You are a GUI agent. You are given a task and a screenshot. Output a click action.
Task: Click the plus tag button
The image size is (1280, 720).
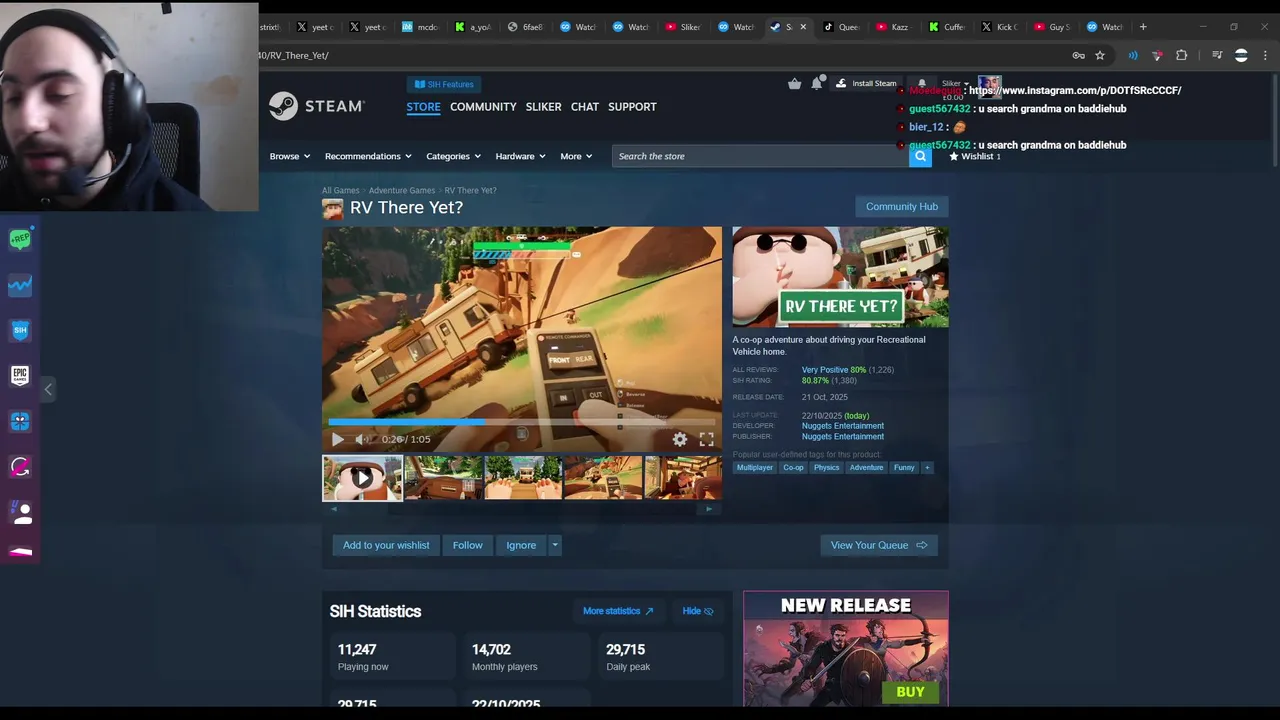pyautogui.click(x=927, y=468)
